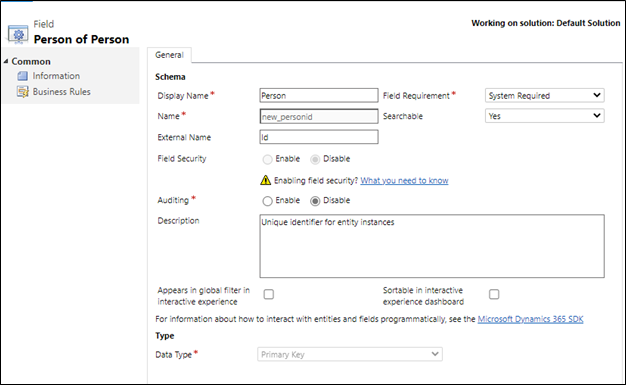Select Enable for Auditing
The image size is (626, 385).
267,201
